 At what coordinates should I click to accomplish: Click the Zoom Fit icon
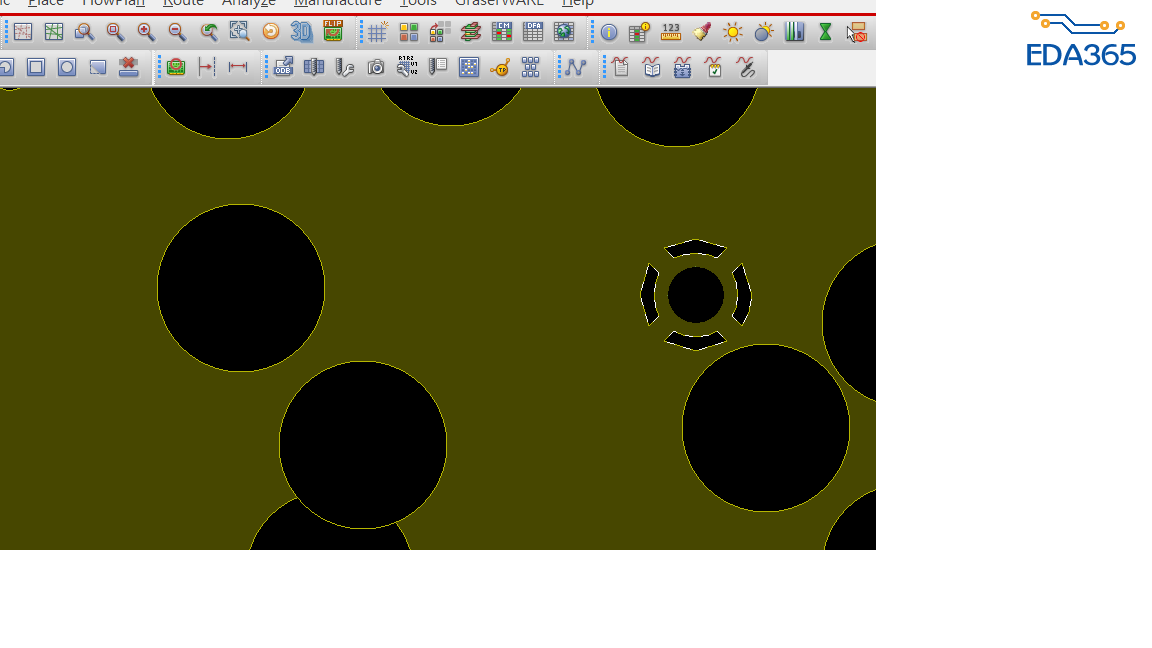pyautogui.click(x=115, y=32)
